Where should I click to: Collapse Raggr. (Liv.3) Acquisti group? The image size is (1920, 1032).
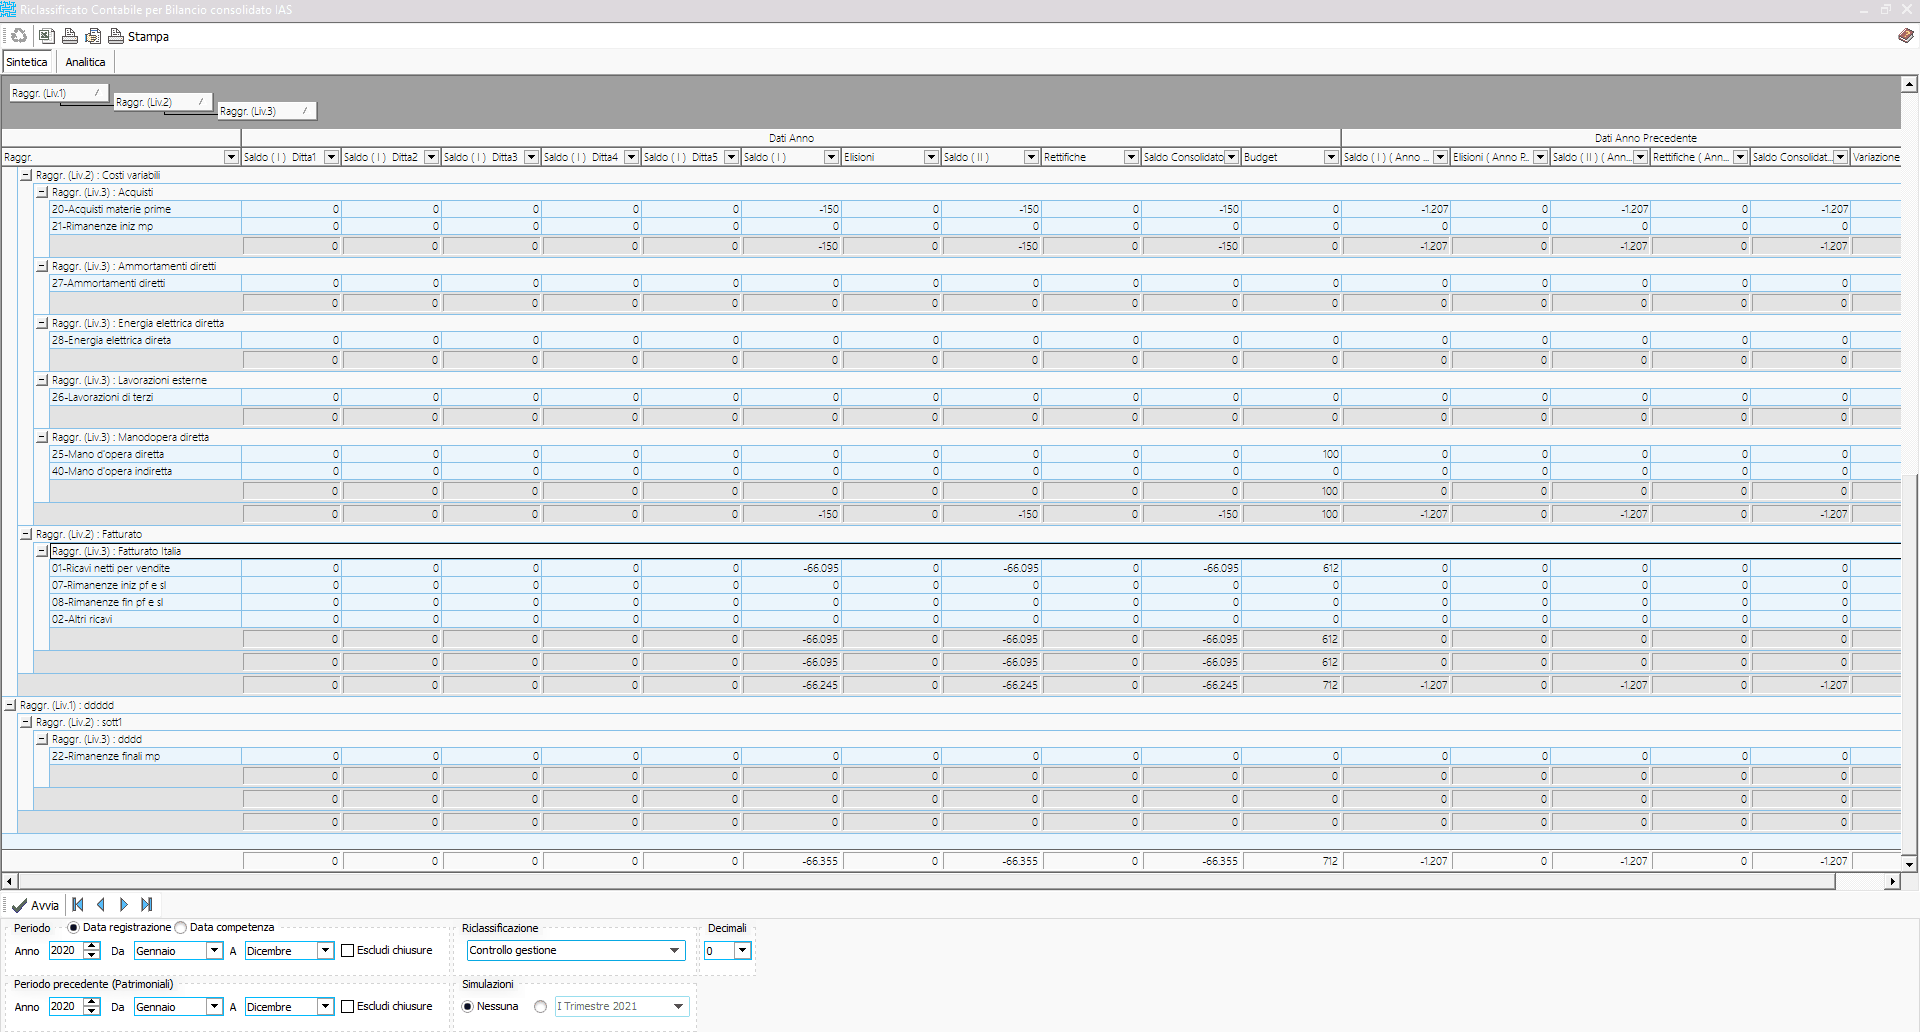click(x=42, y=192)
